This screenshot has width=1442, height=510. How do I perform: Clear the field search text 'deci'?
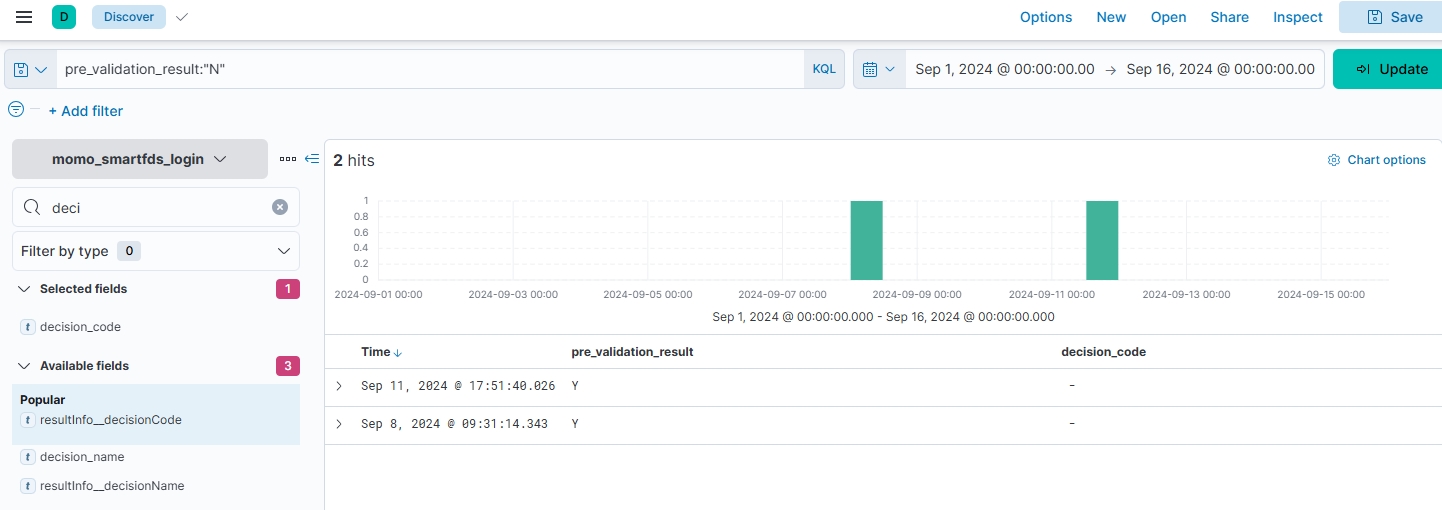pyautogui.click(x=280, y=207)
